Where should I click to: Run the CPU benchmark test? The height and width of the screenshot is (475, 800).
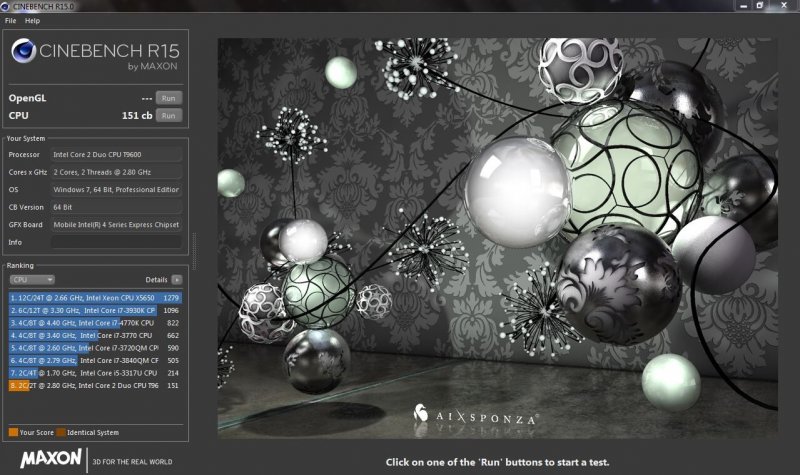pyautogui.click(x=168, y=115)
